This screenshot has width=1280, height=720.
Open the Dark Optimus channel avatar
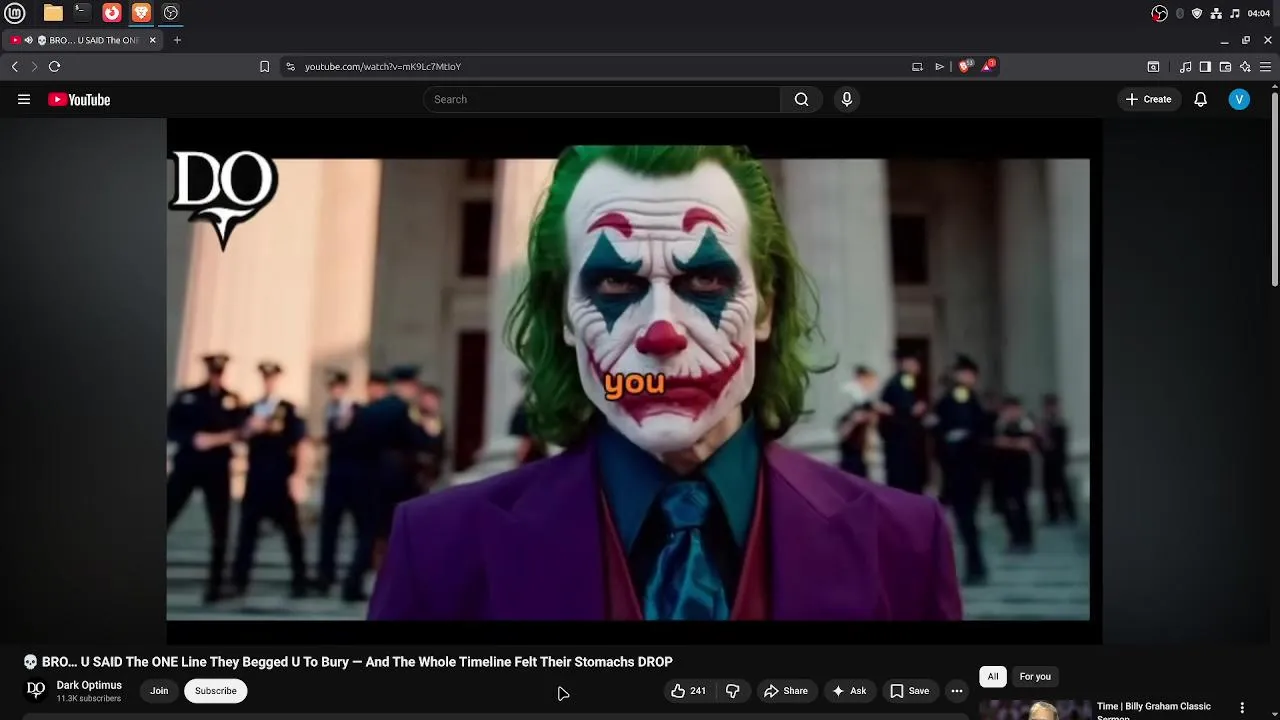tap(36, 691)
